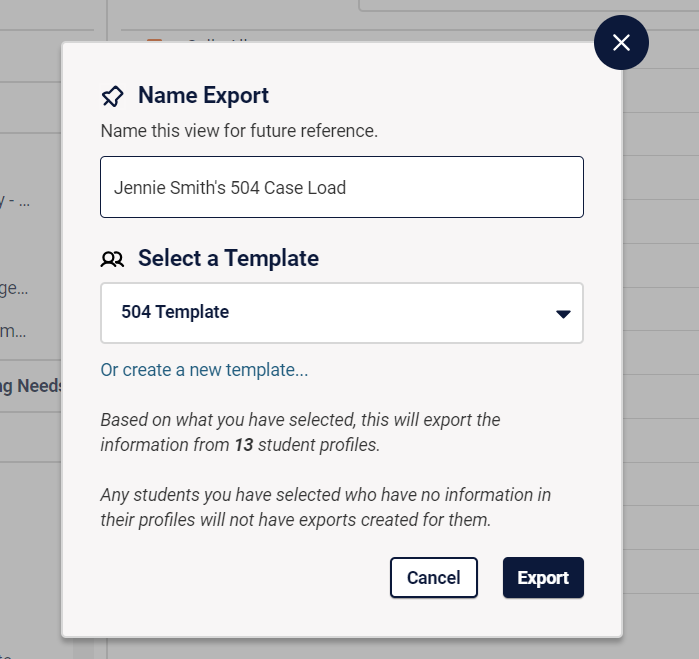Close the dialog with the X icon
The width and height of the screenshot is (699, 659).
(621, 43)
